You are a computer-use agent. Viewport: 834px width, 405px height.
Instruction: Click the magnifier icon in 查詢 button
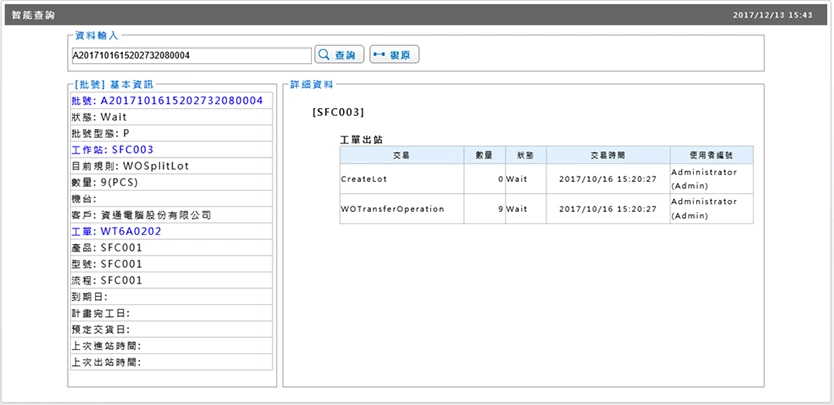coord(324,54)
